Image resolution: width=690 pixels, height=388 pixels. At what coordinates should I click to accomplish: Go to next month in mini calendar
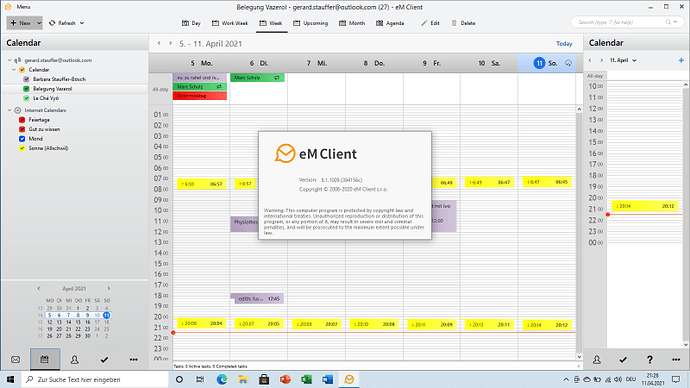(x=109, y=289)
